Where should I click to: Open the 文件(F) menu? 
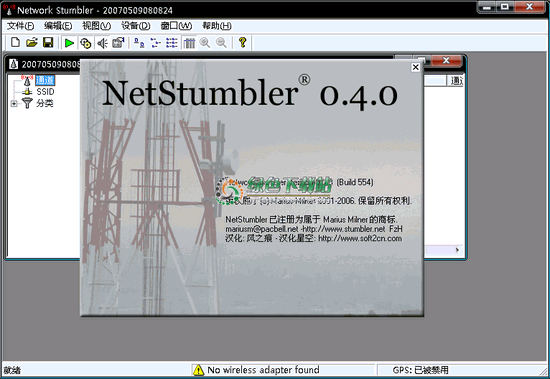click(21, 26)
